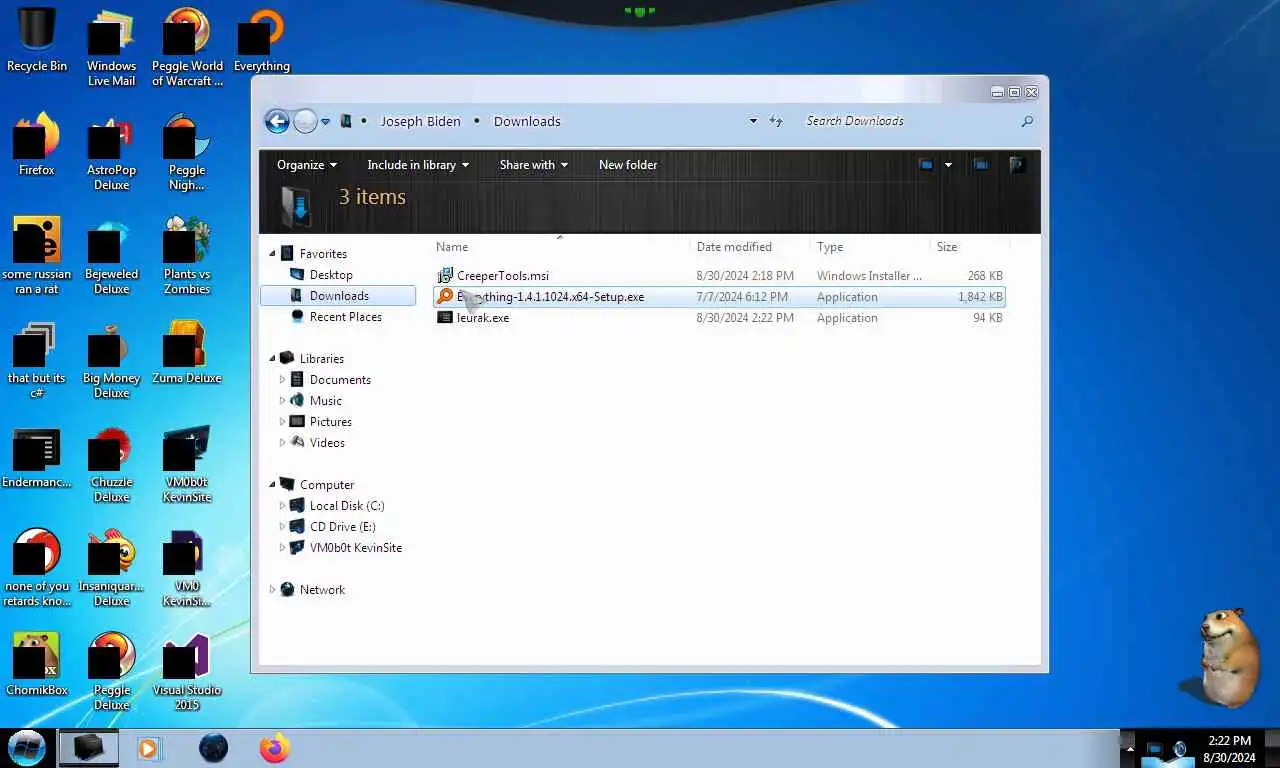Viewport: 1280px width, 768px height.
Task: Click the Forward navigation arrow in Explorer
Action: point(305,121)
